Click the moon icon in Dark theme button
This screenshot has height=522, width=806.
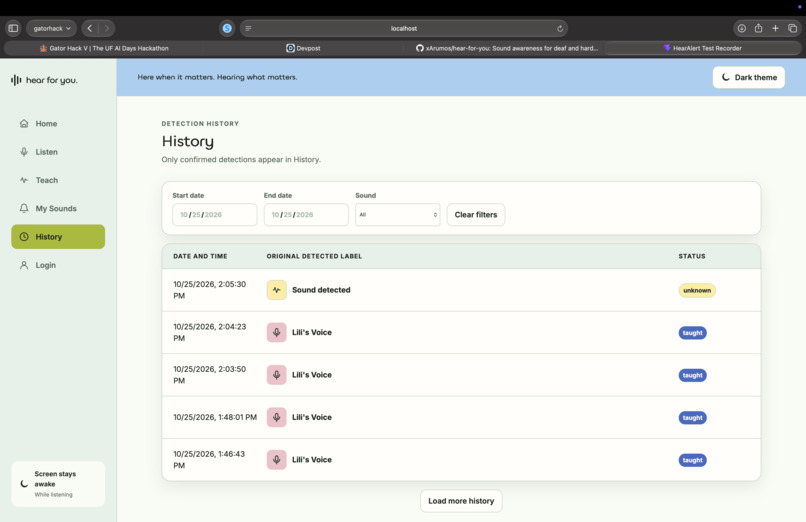coord(726,77)
